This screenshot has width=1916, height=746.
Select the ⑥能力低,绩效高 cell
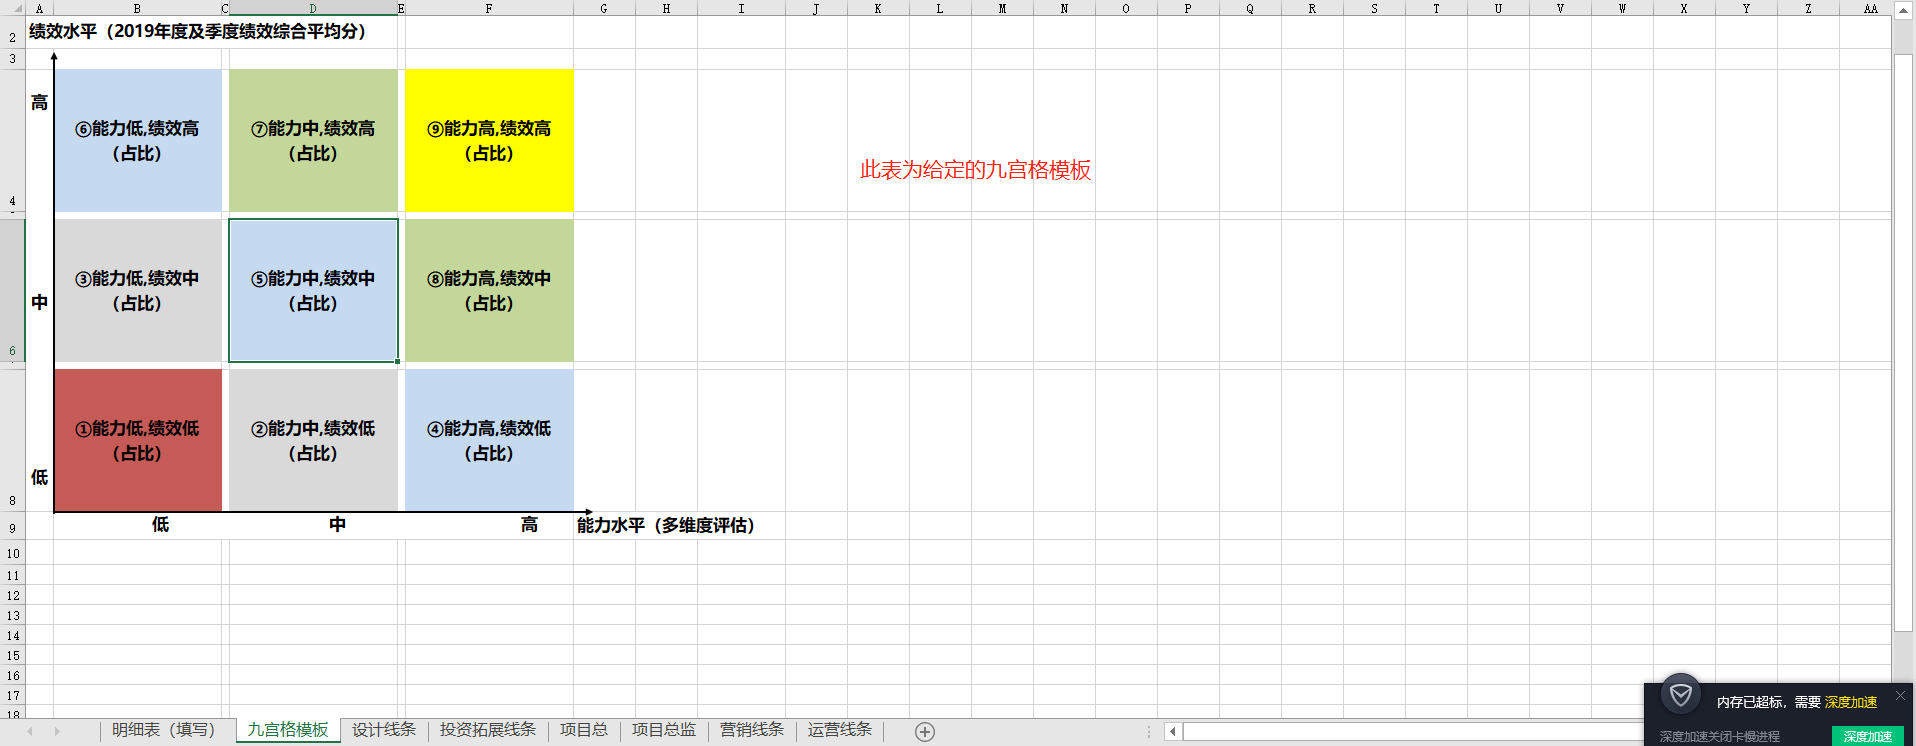pyautogui.click(x=138, y=141)
